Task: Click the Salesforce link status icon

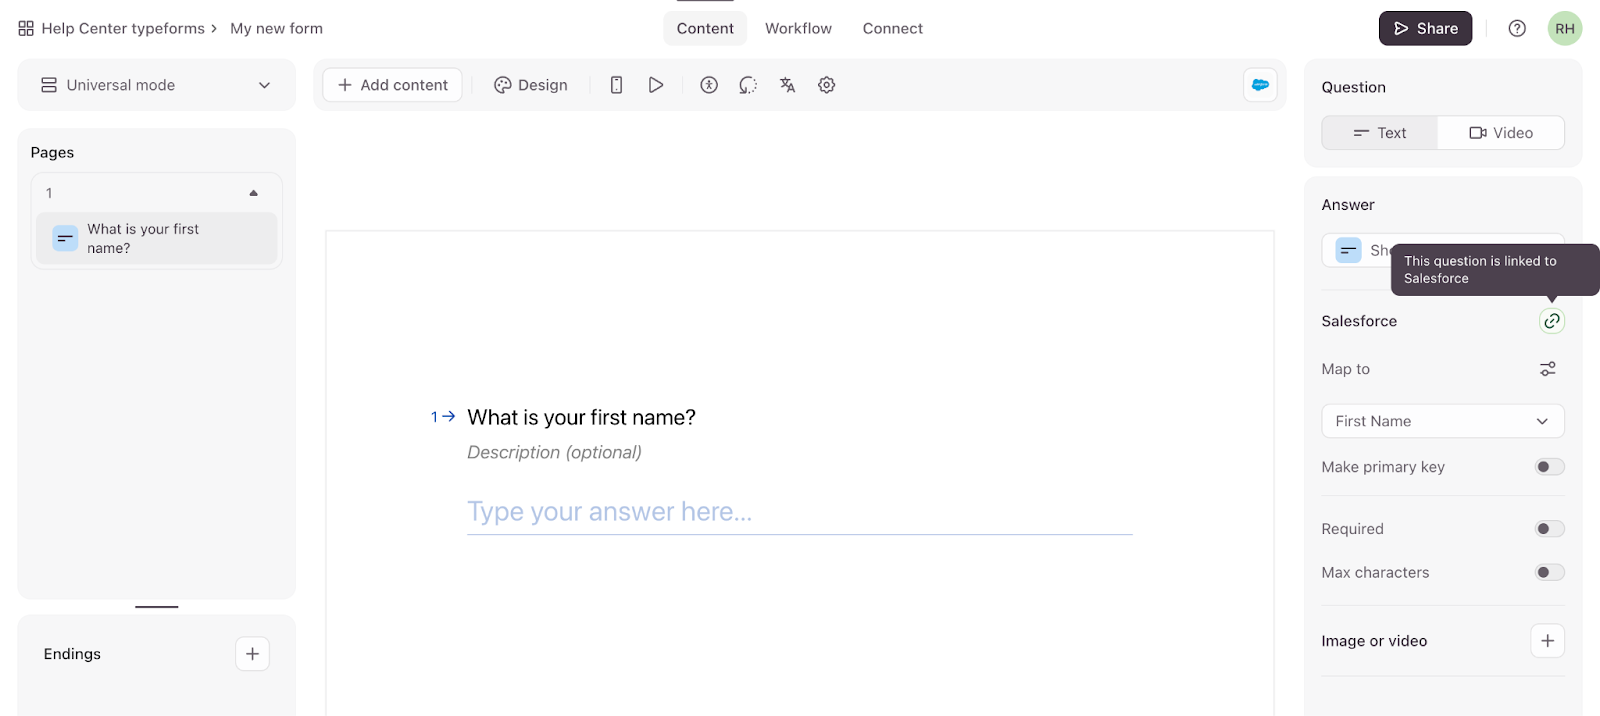Action: [1551, 321]
